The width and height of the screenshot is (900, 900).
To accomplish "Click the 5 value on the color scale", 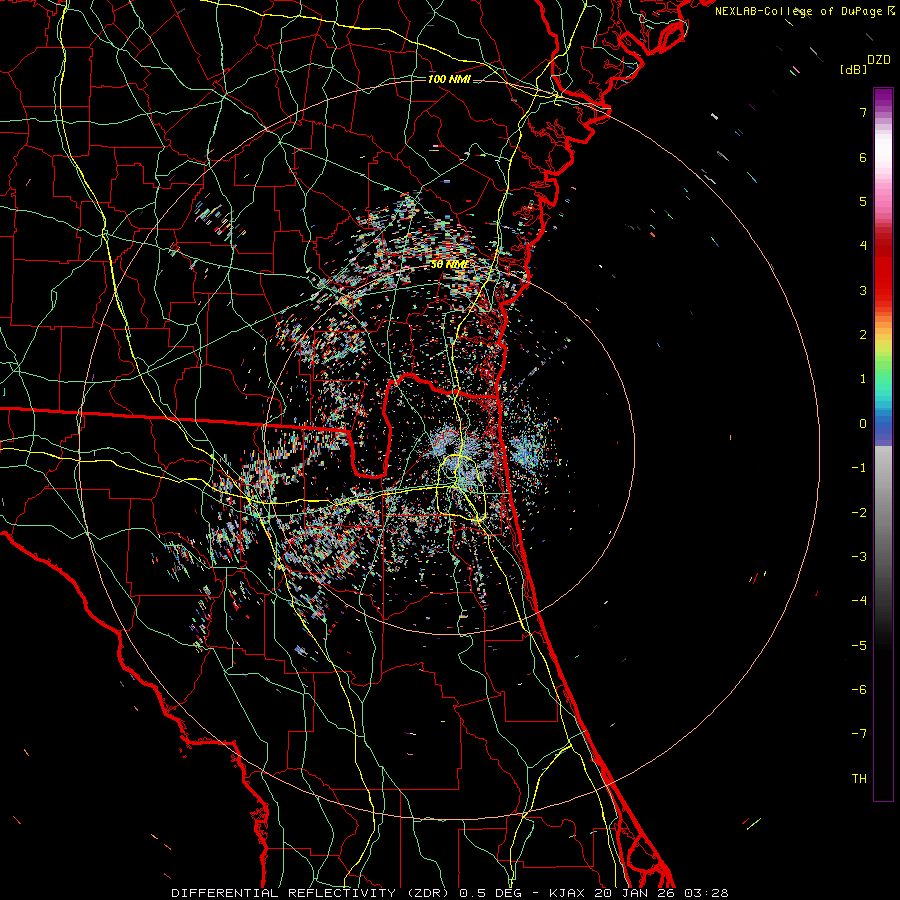I will 863,201.
